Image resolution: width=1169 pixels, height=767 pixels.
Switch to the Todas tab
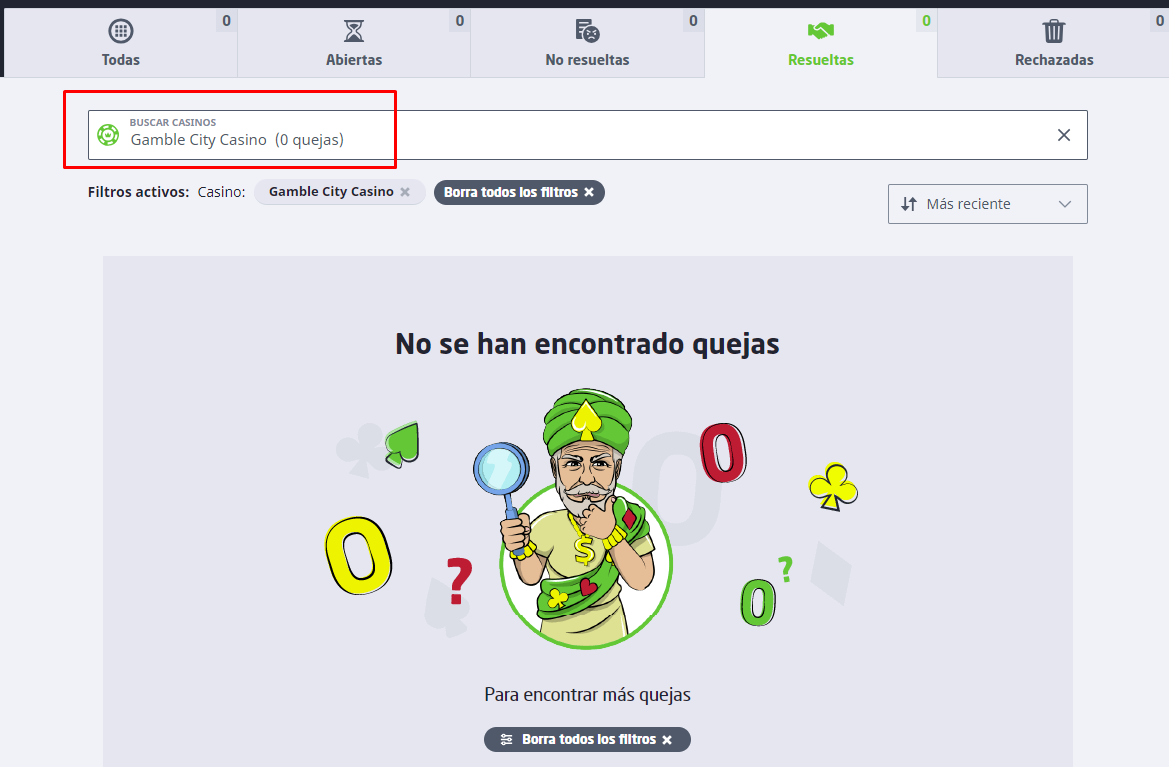[121, 42]
